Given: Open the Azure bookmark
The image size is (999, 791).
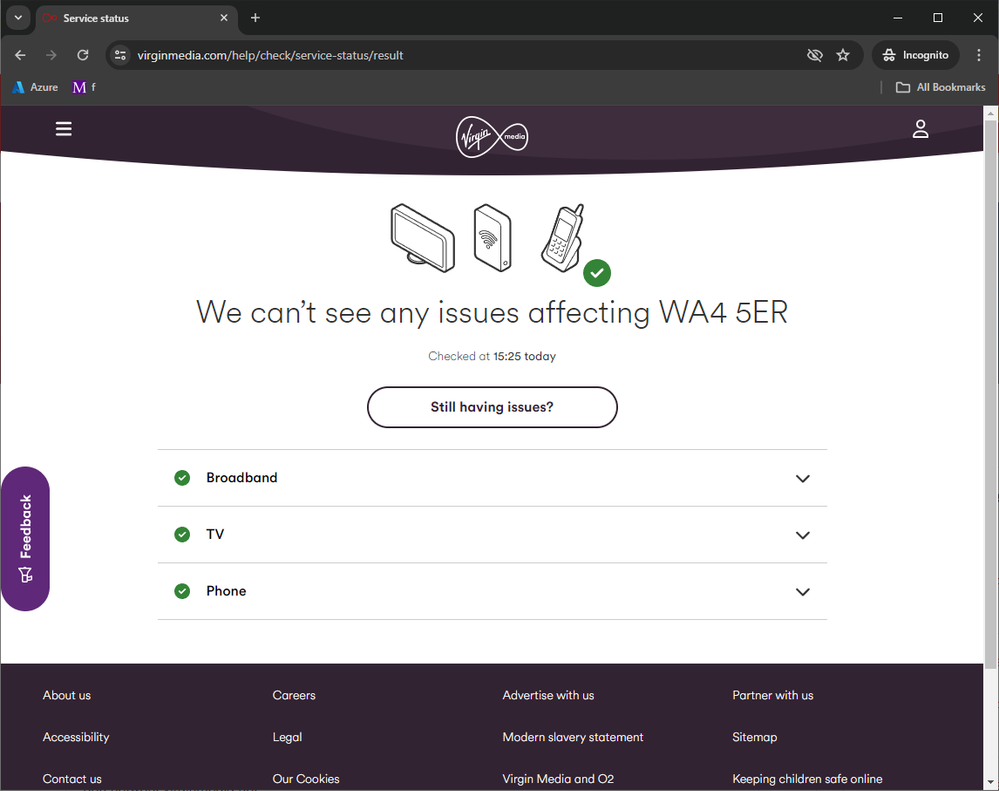Looking at the screenshot, I should click(x=35, y=87).
